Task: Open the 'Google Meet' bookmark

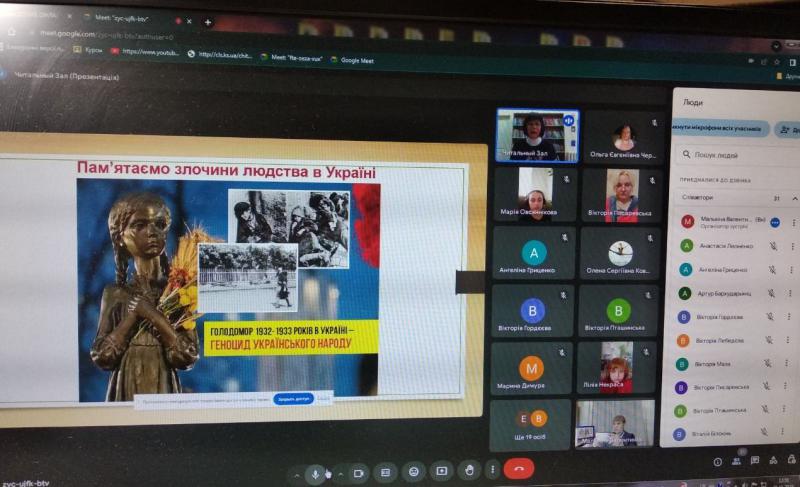Action: (352, 60)
